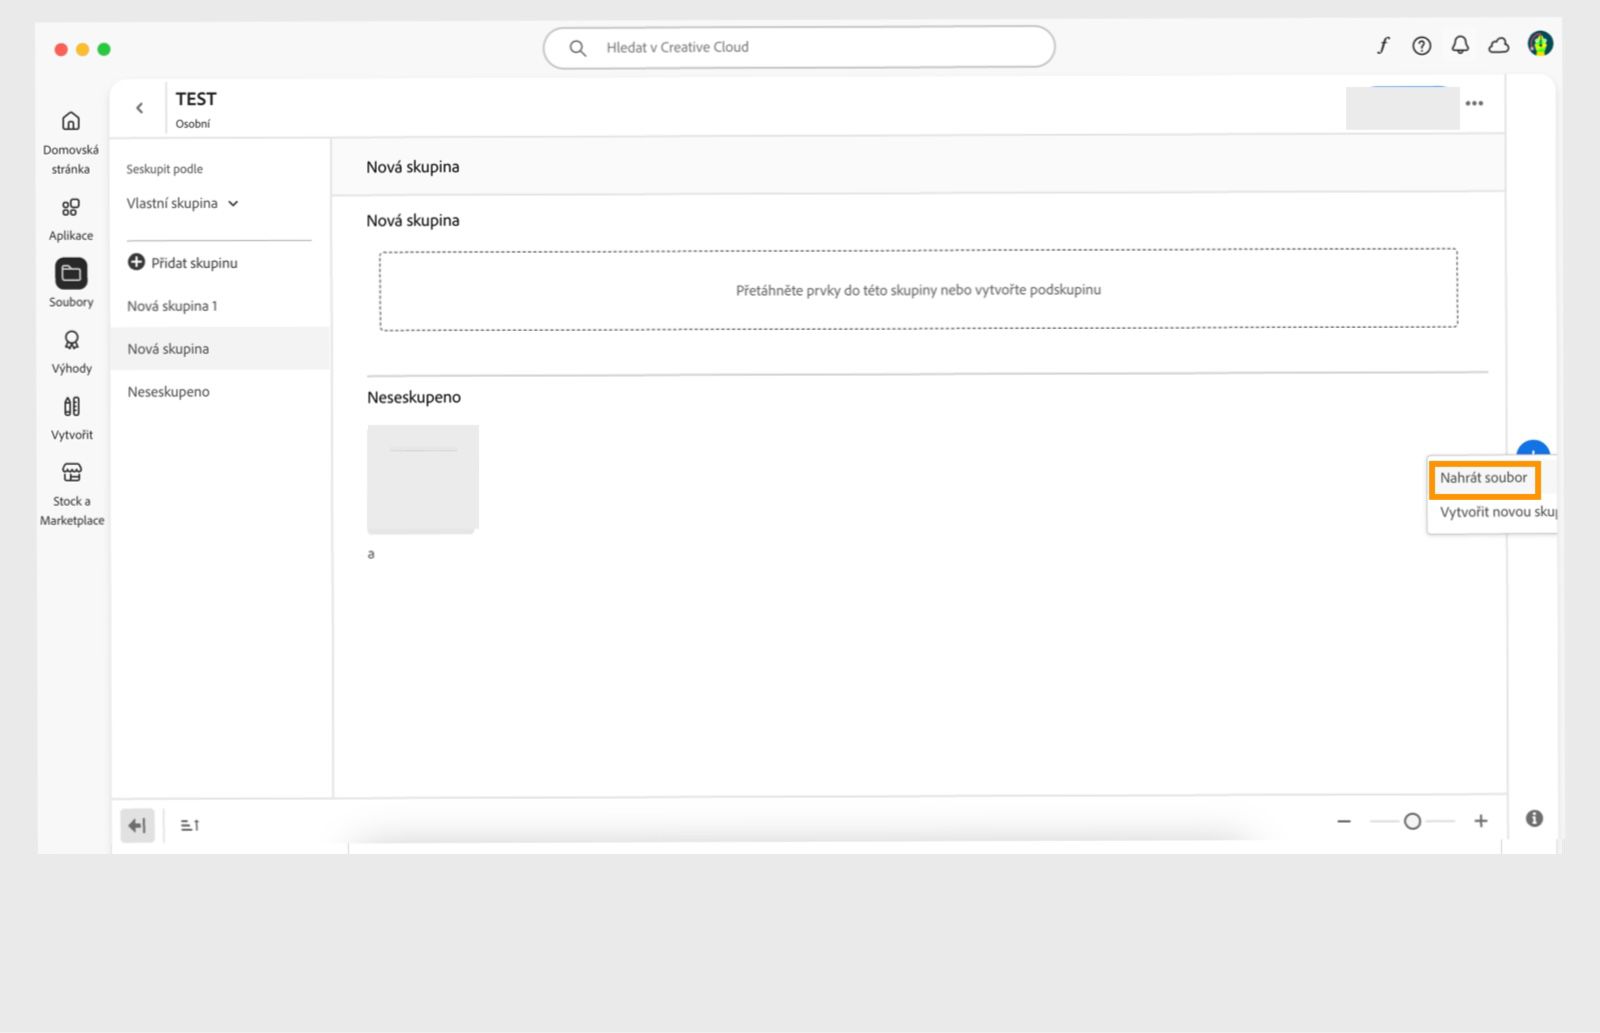Open the file thumbnail named a
This screenshot has width=1600, height=1033.
tap(423, 479)
